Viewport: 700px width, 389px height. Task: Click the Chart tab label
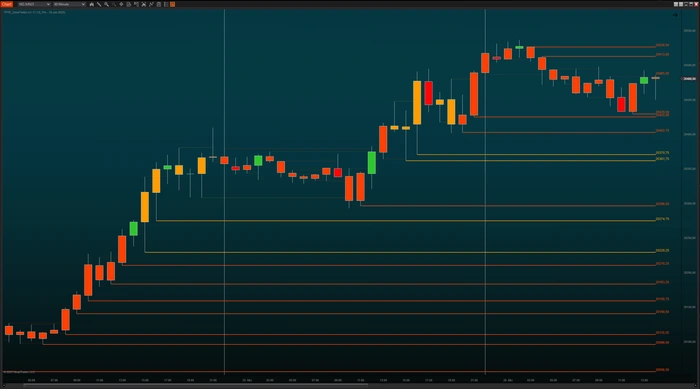pos(7,4)
